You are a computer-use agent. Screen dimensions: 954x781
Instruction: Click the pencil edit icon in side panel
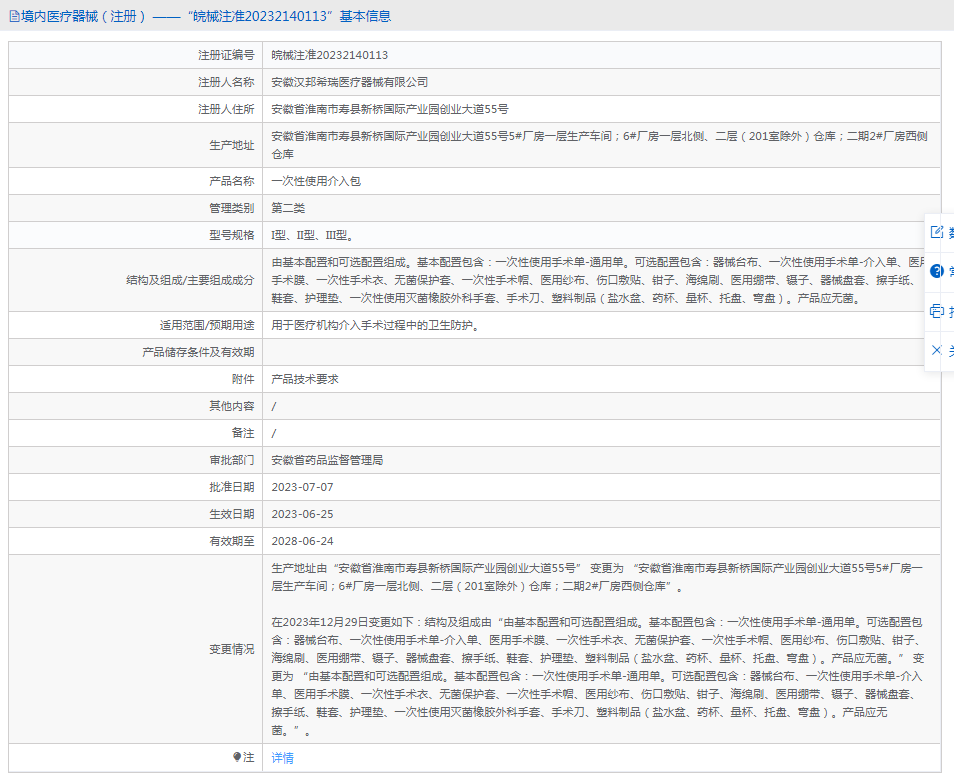(x=937, y=232)
